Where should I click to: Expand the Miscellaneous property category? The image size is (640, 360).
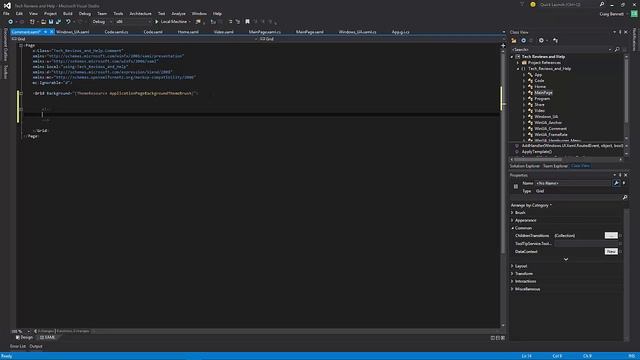click(512, 289)
